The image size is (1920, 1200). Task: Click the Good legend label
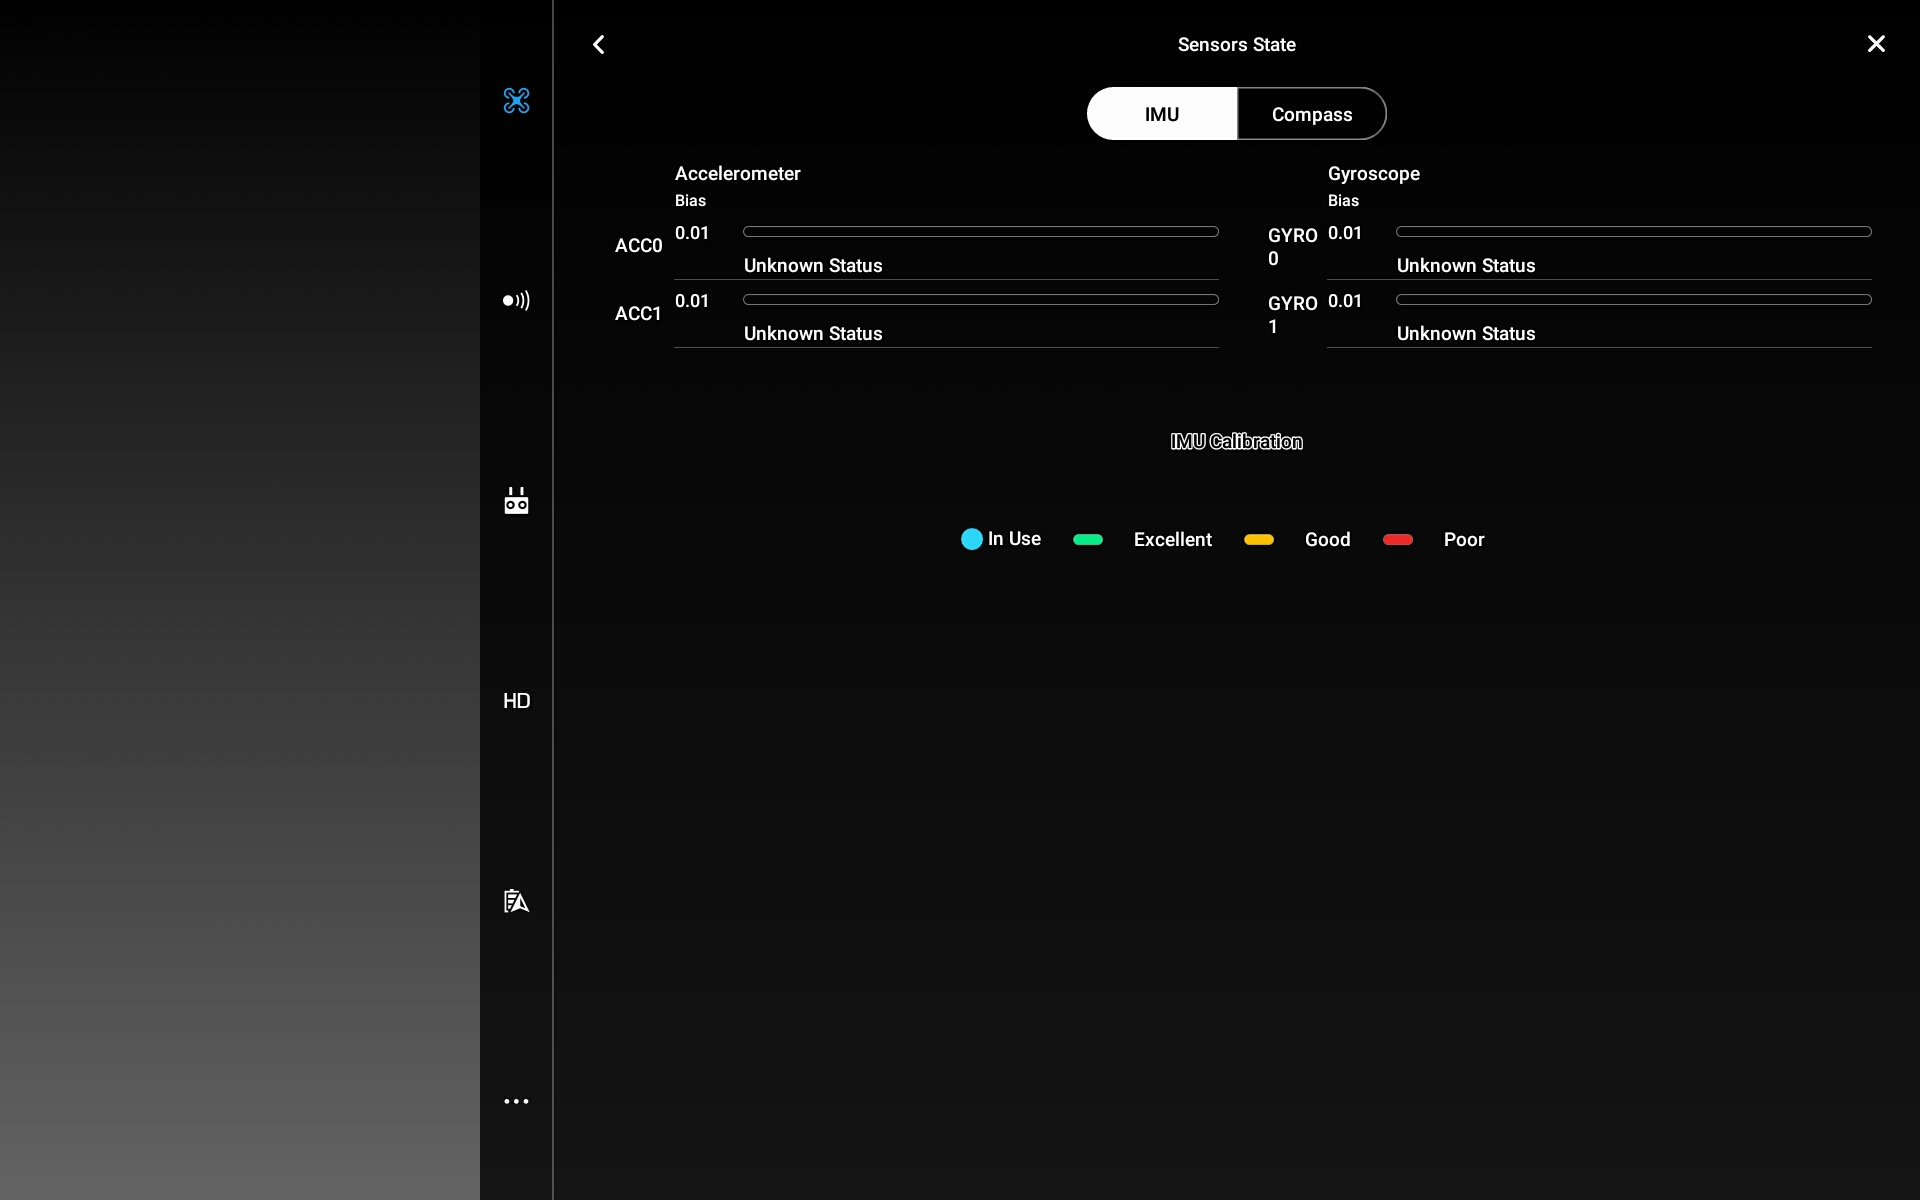pyautogui.click(x=1327, y=539)
